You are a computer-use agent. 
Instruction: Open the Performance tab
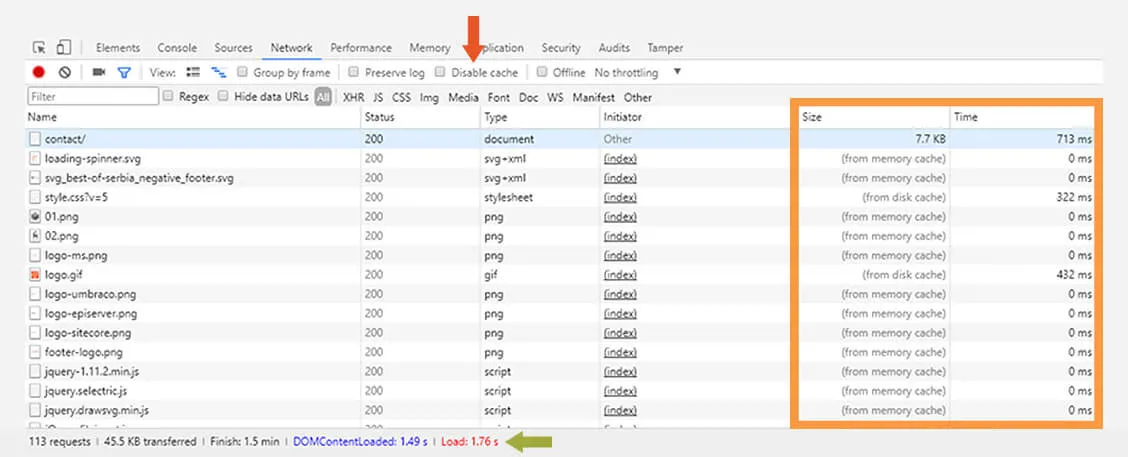click(361, 47)
